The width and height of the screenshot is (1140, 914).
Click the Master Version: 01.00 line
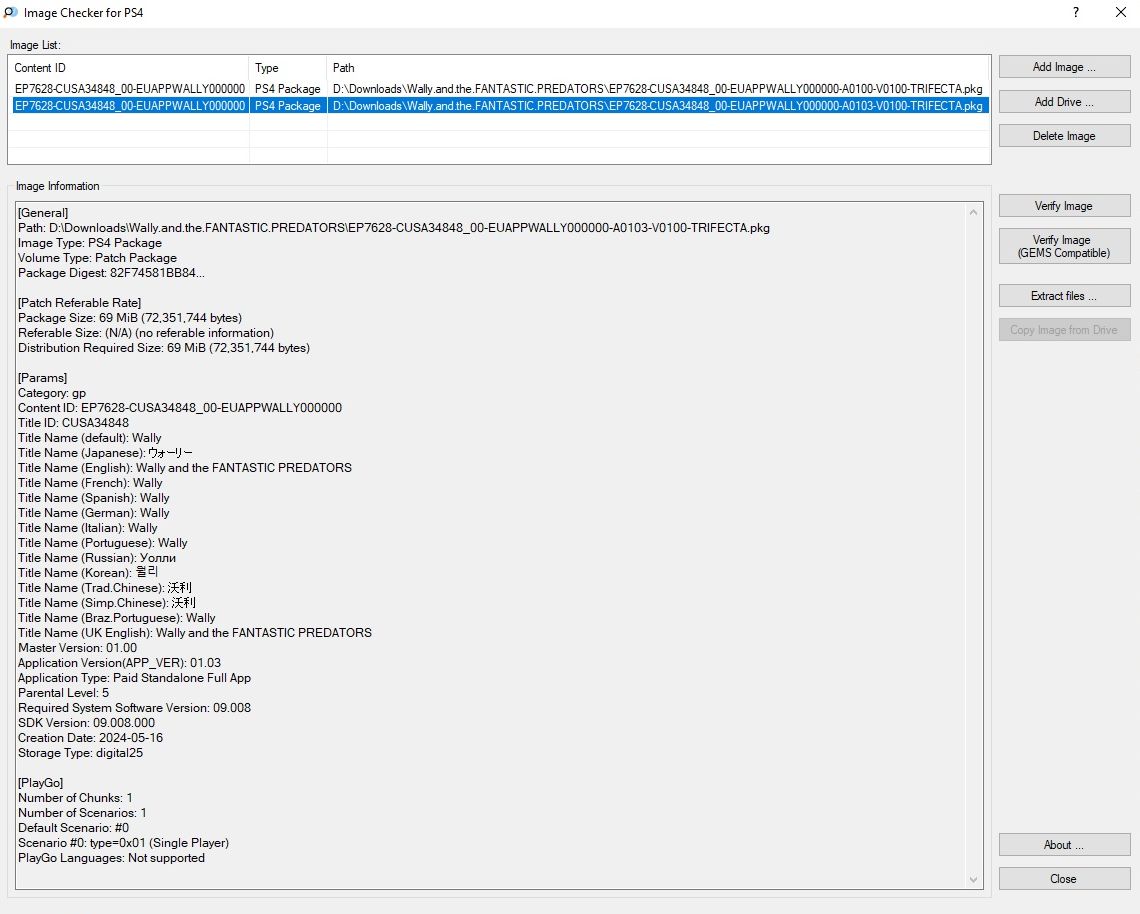point(78,649)
